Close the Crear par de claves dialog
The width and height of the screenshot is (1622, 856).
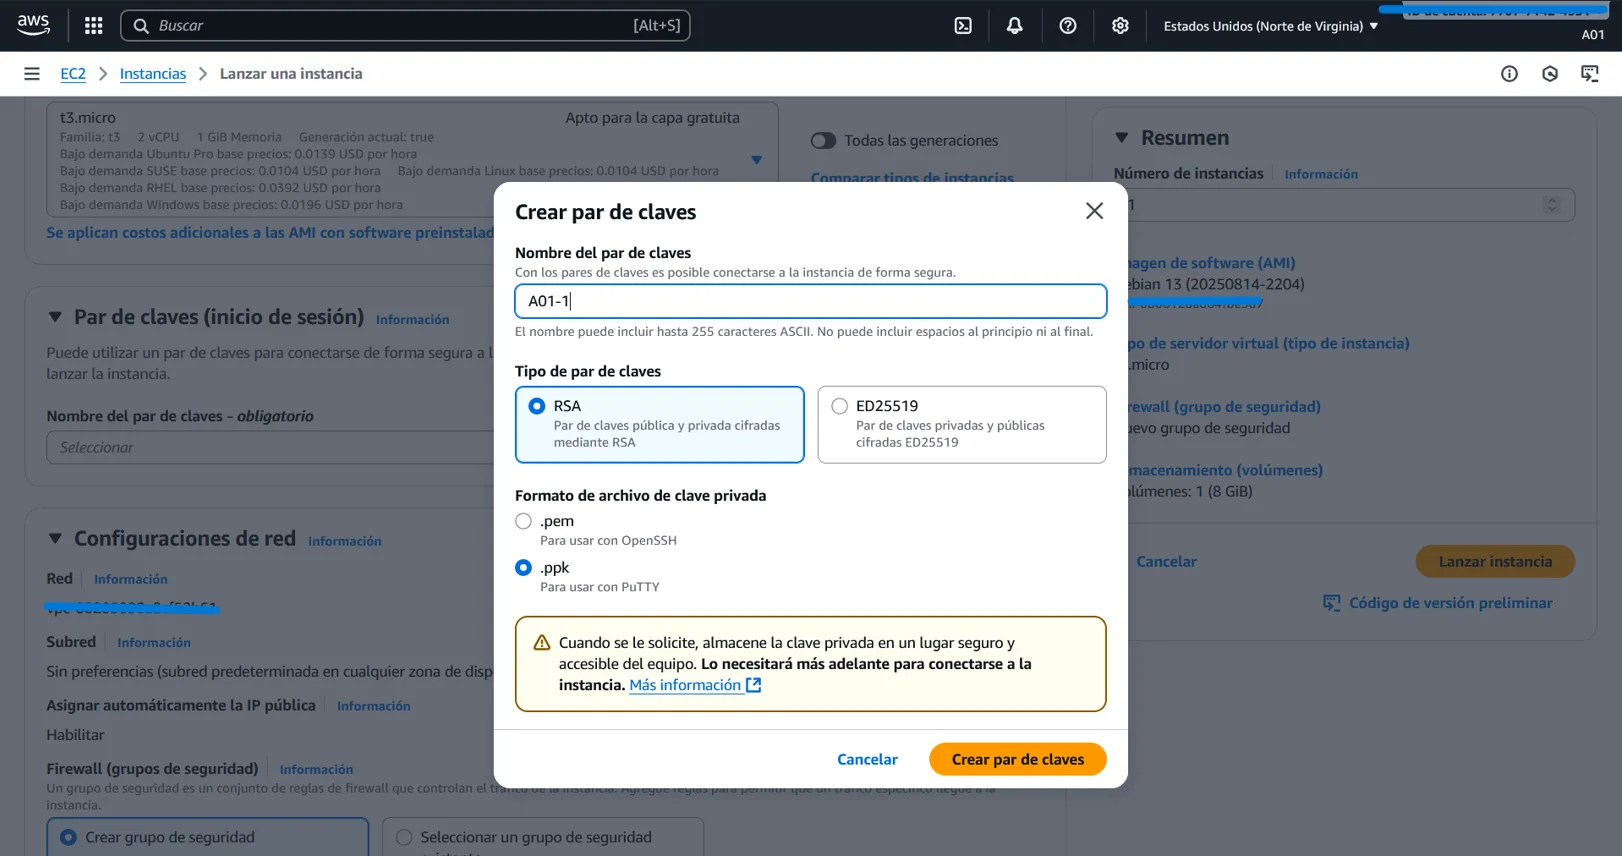pos(1094,211)
